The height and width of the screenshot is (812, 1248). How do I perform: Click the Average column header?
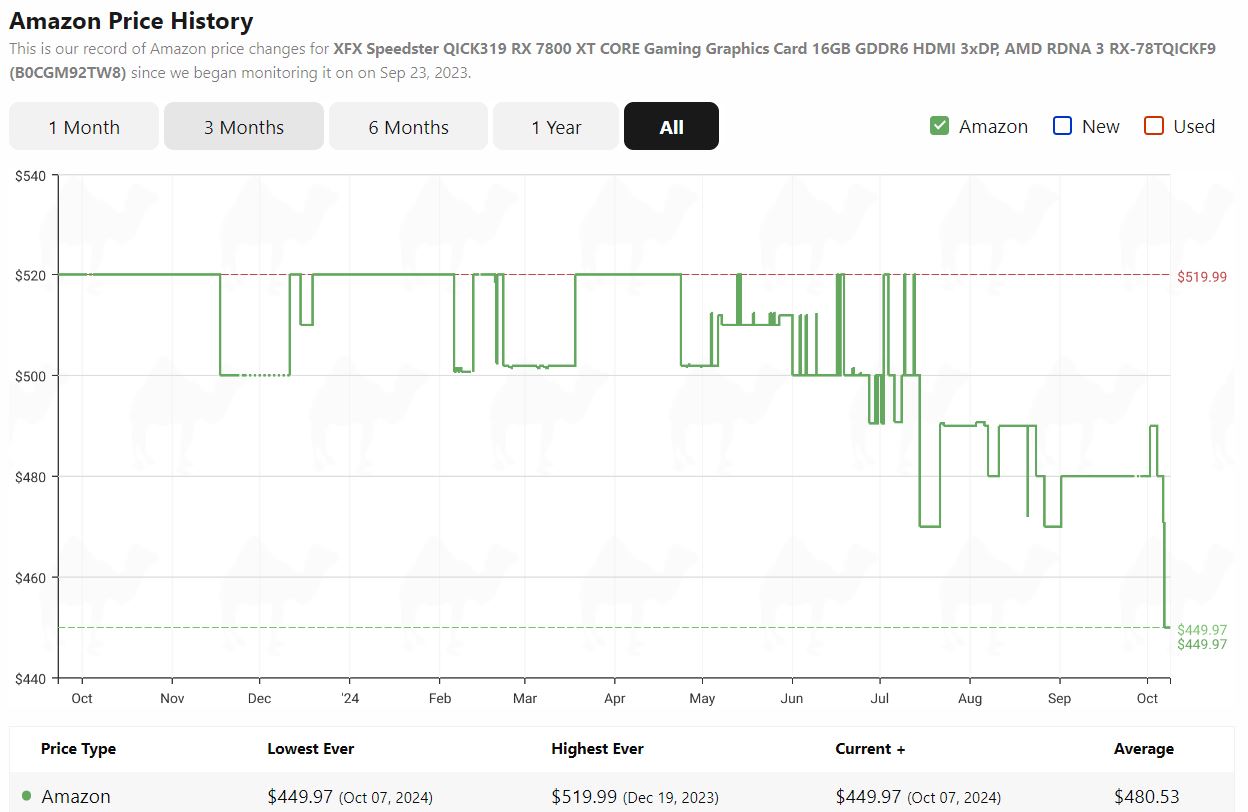1144,748
